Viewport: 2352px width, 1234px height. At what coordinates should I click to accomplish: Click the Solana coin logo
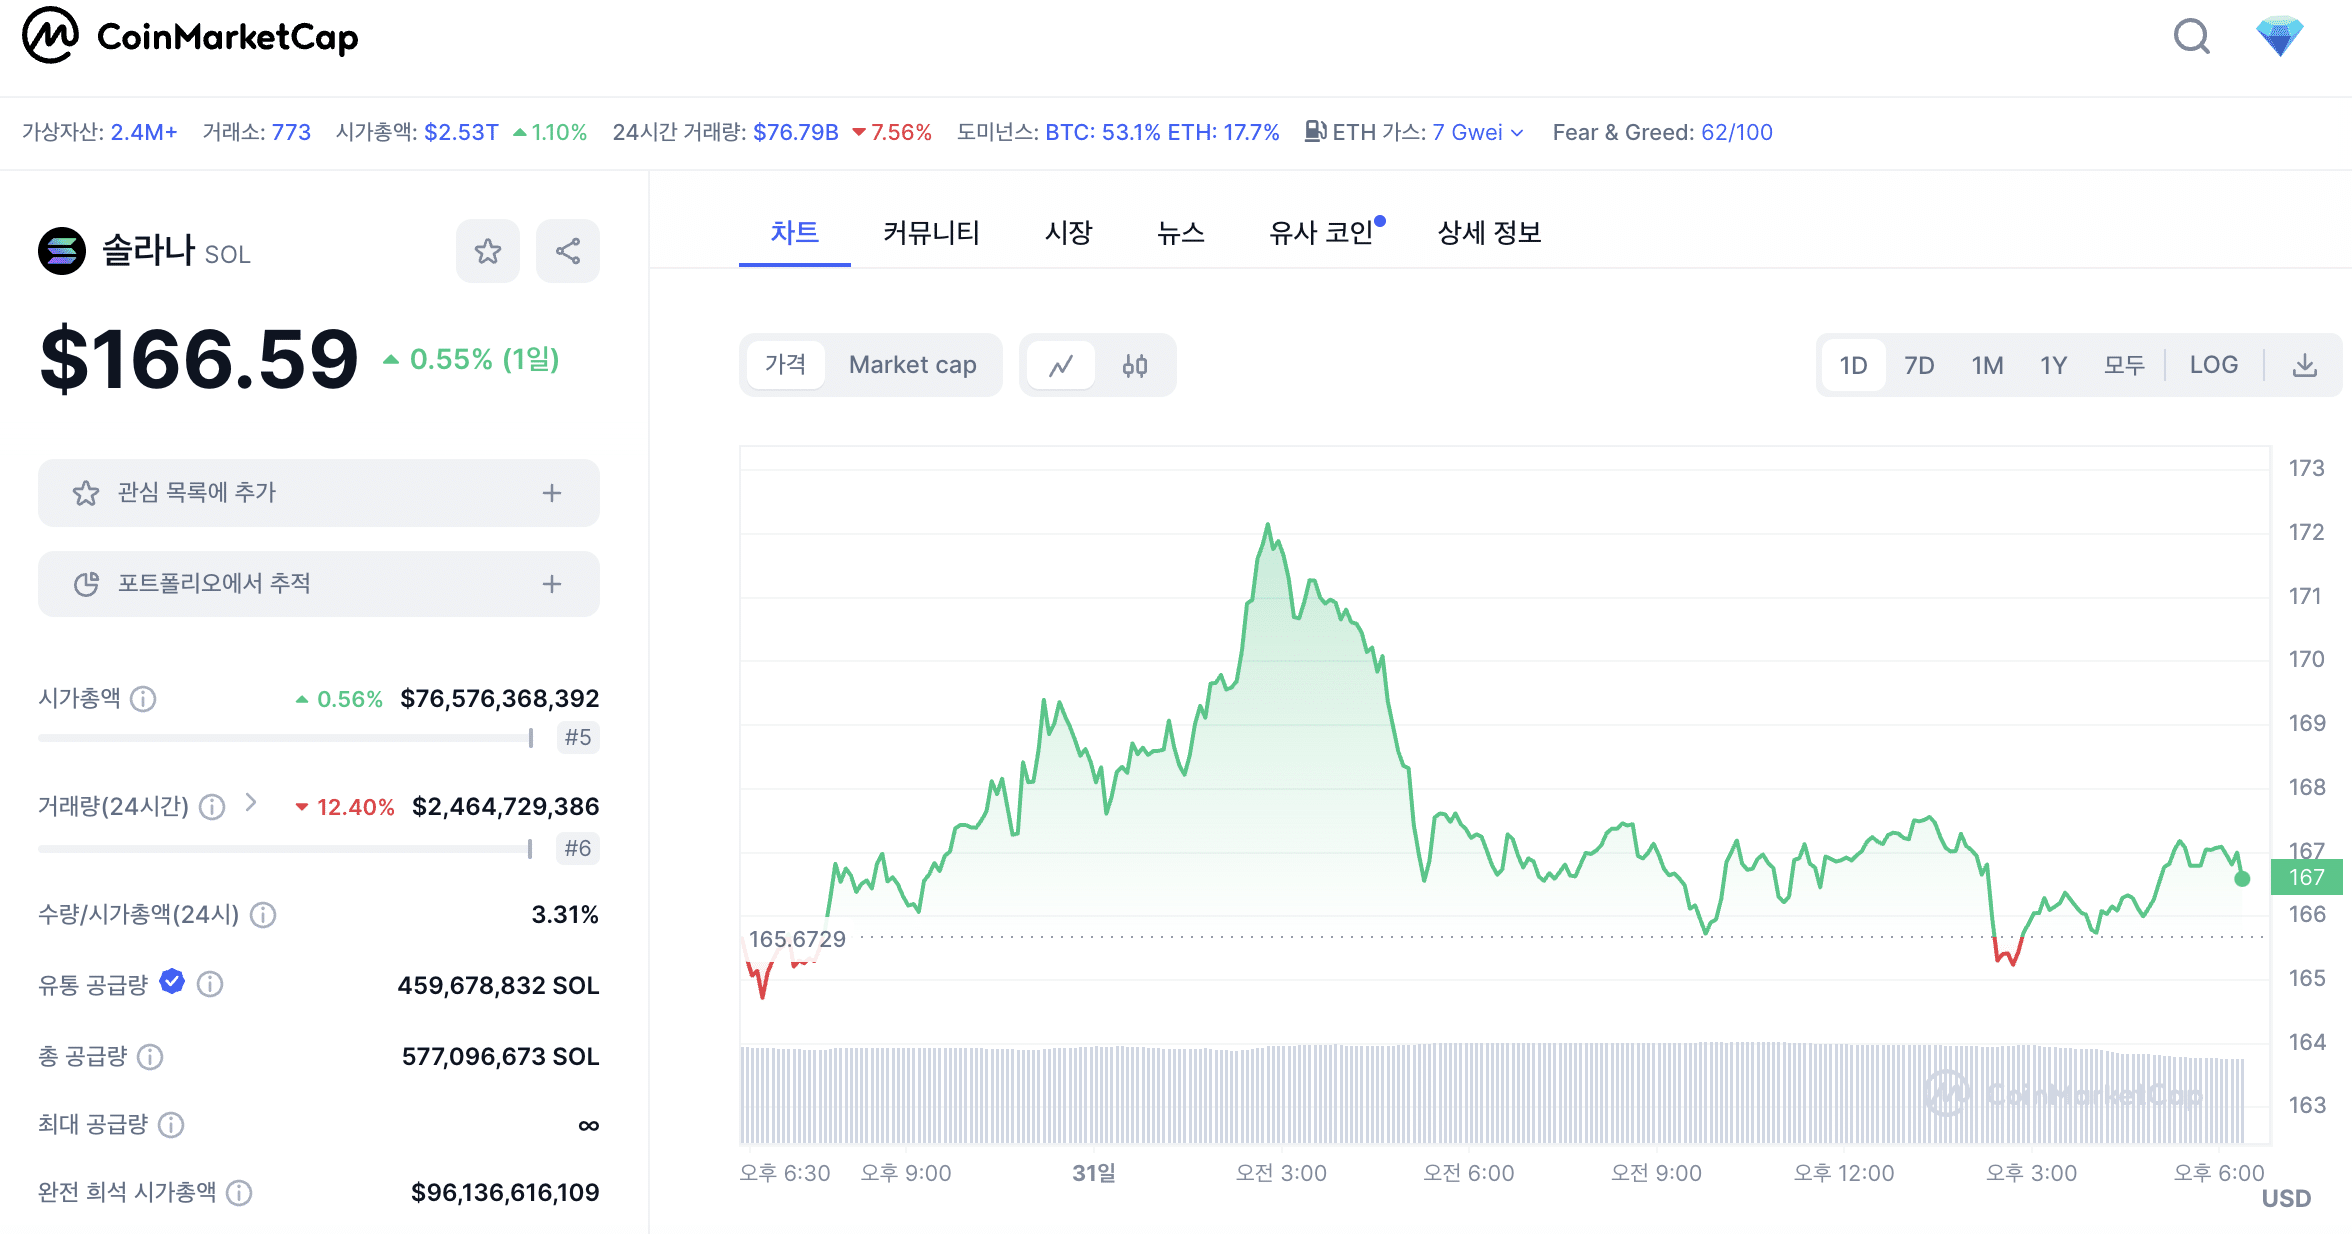[62, 251]
